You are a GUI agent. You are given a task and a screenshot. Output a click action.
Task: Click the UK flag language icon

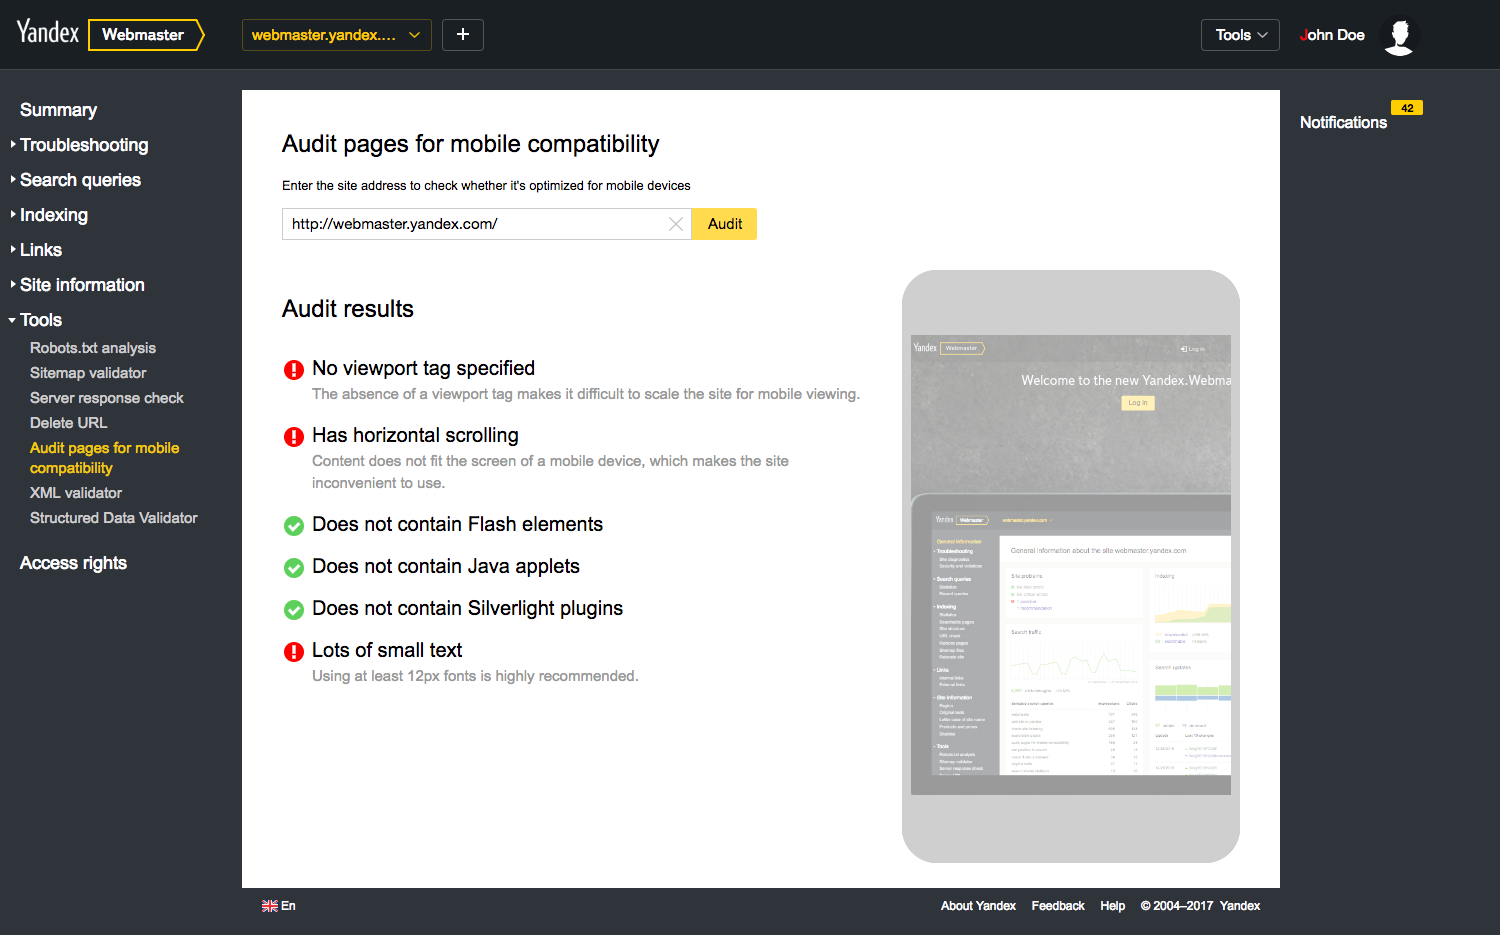click(270, 906)
